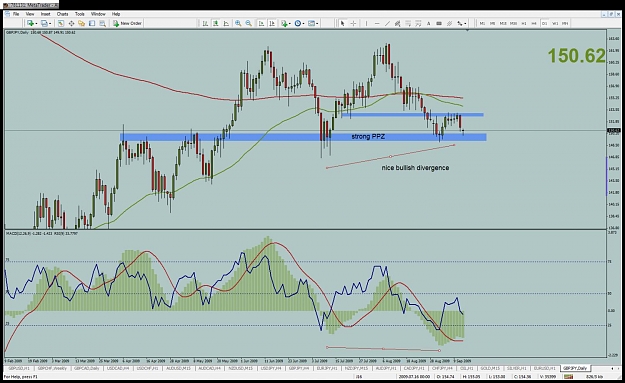This screenshot has width=625, height=383.
Task: Open the Profiles toolbar icon
Action: click(x=44, y=24)
